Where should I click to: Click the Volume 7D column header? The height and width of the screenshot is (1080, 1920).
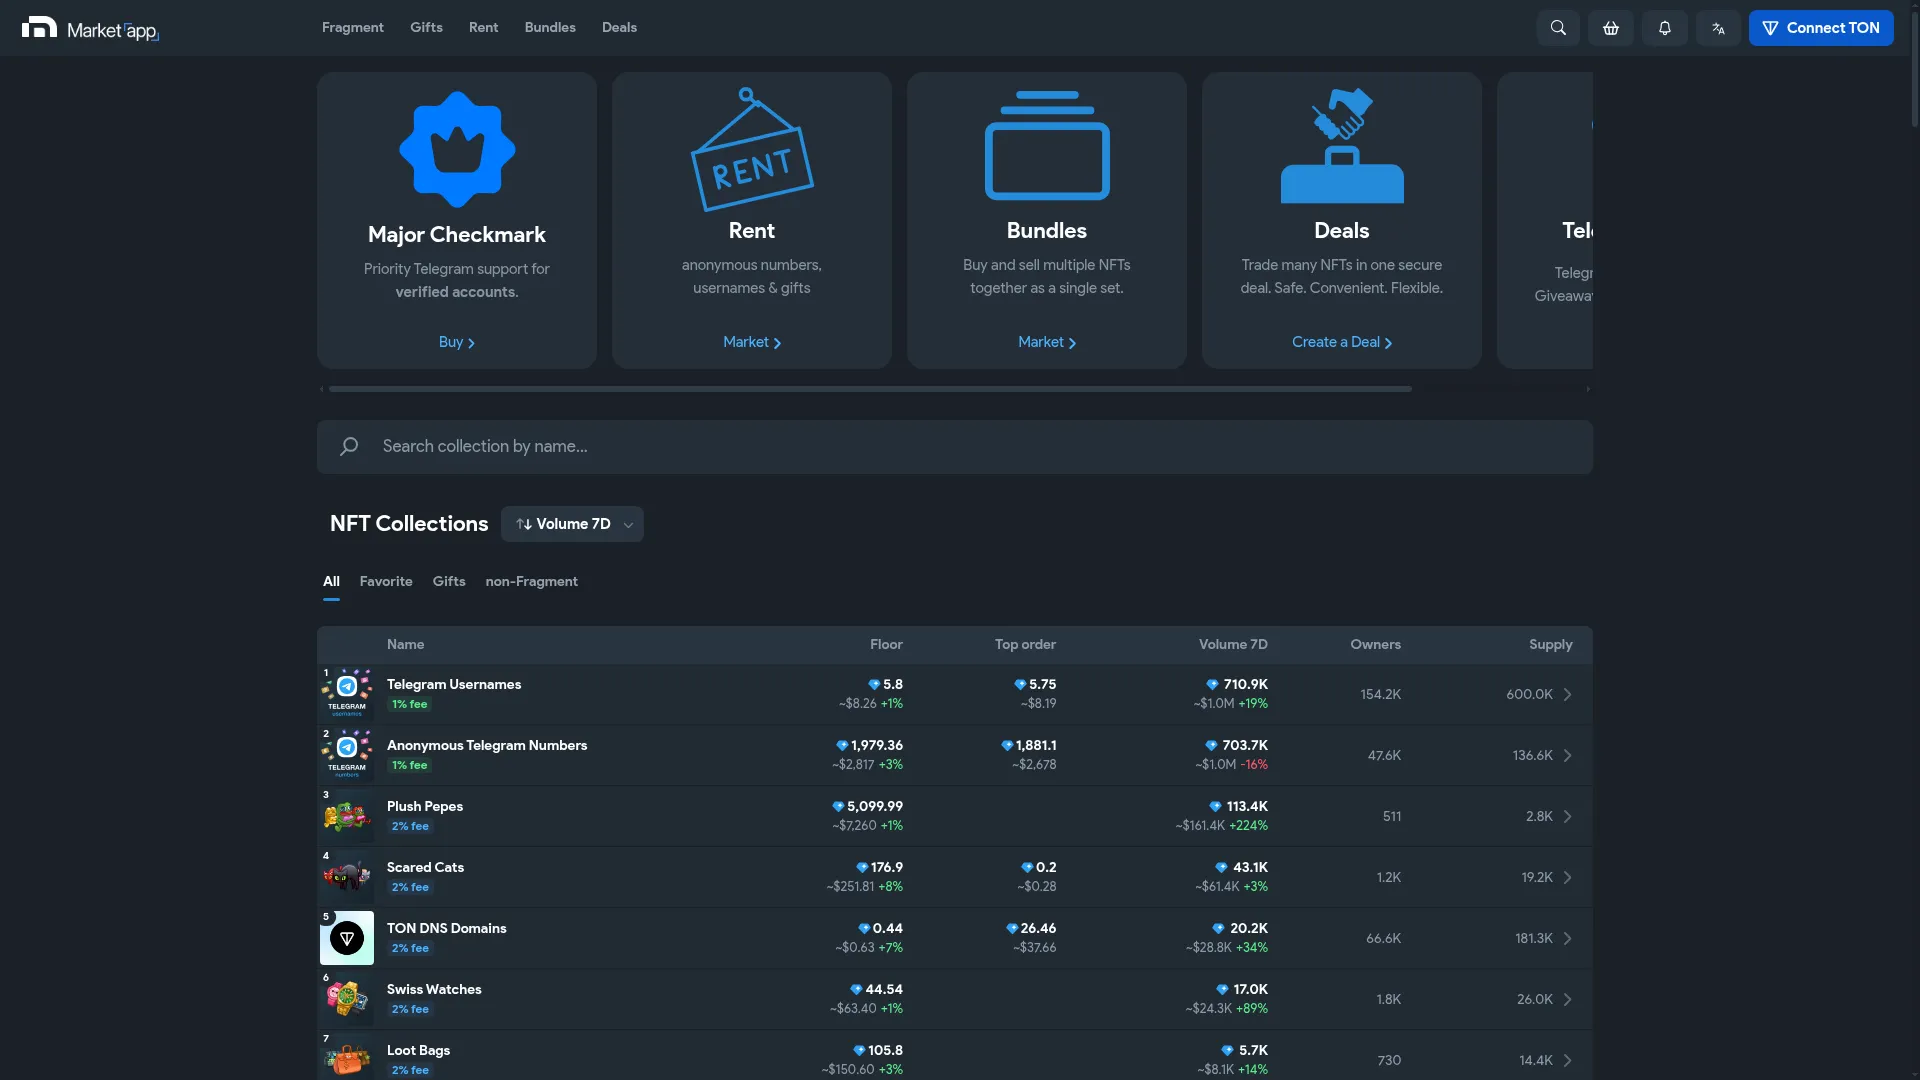(x=1233, y=645)
